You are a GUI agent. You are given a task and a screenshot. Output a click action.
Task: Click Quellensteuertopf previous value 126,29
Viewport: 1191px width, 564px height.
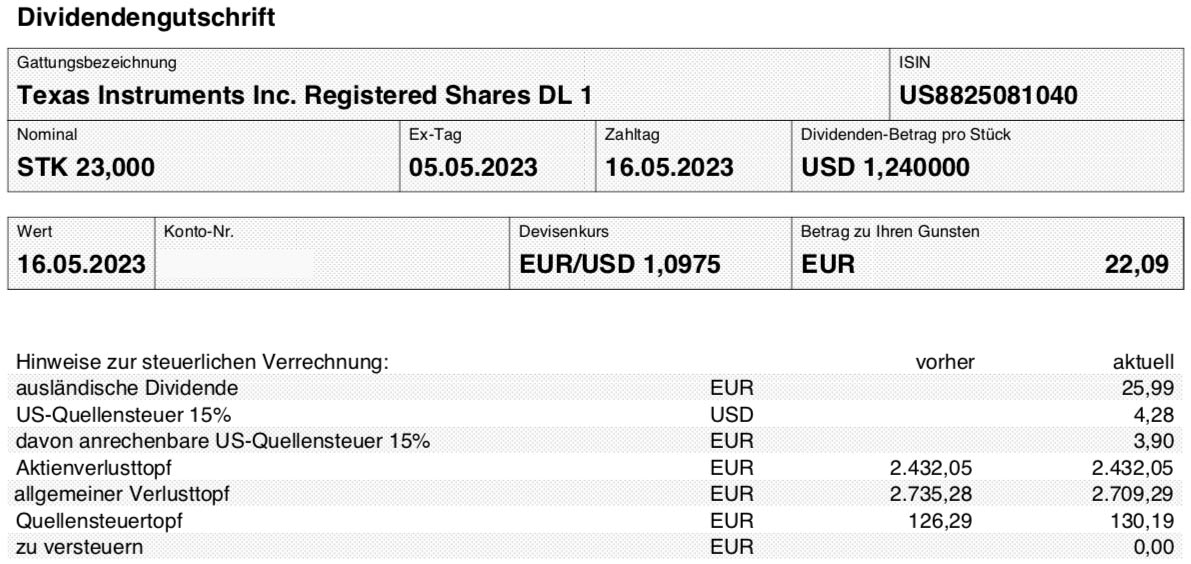point(940,521)
